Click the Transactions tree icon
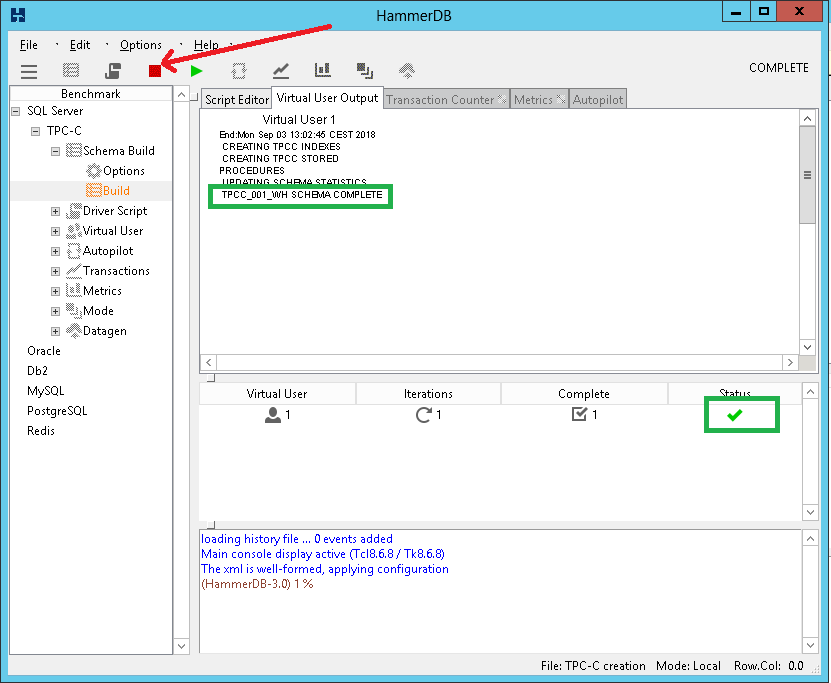This screenshot has width=831, height=683. tap(74, 271)
